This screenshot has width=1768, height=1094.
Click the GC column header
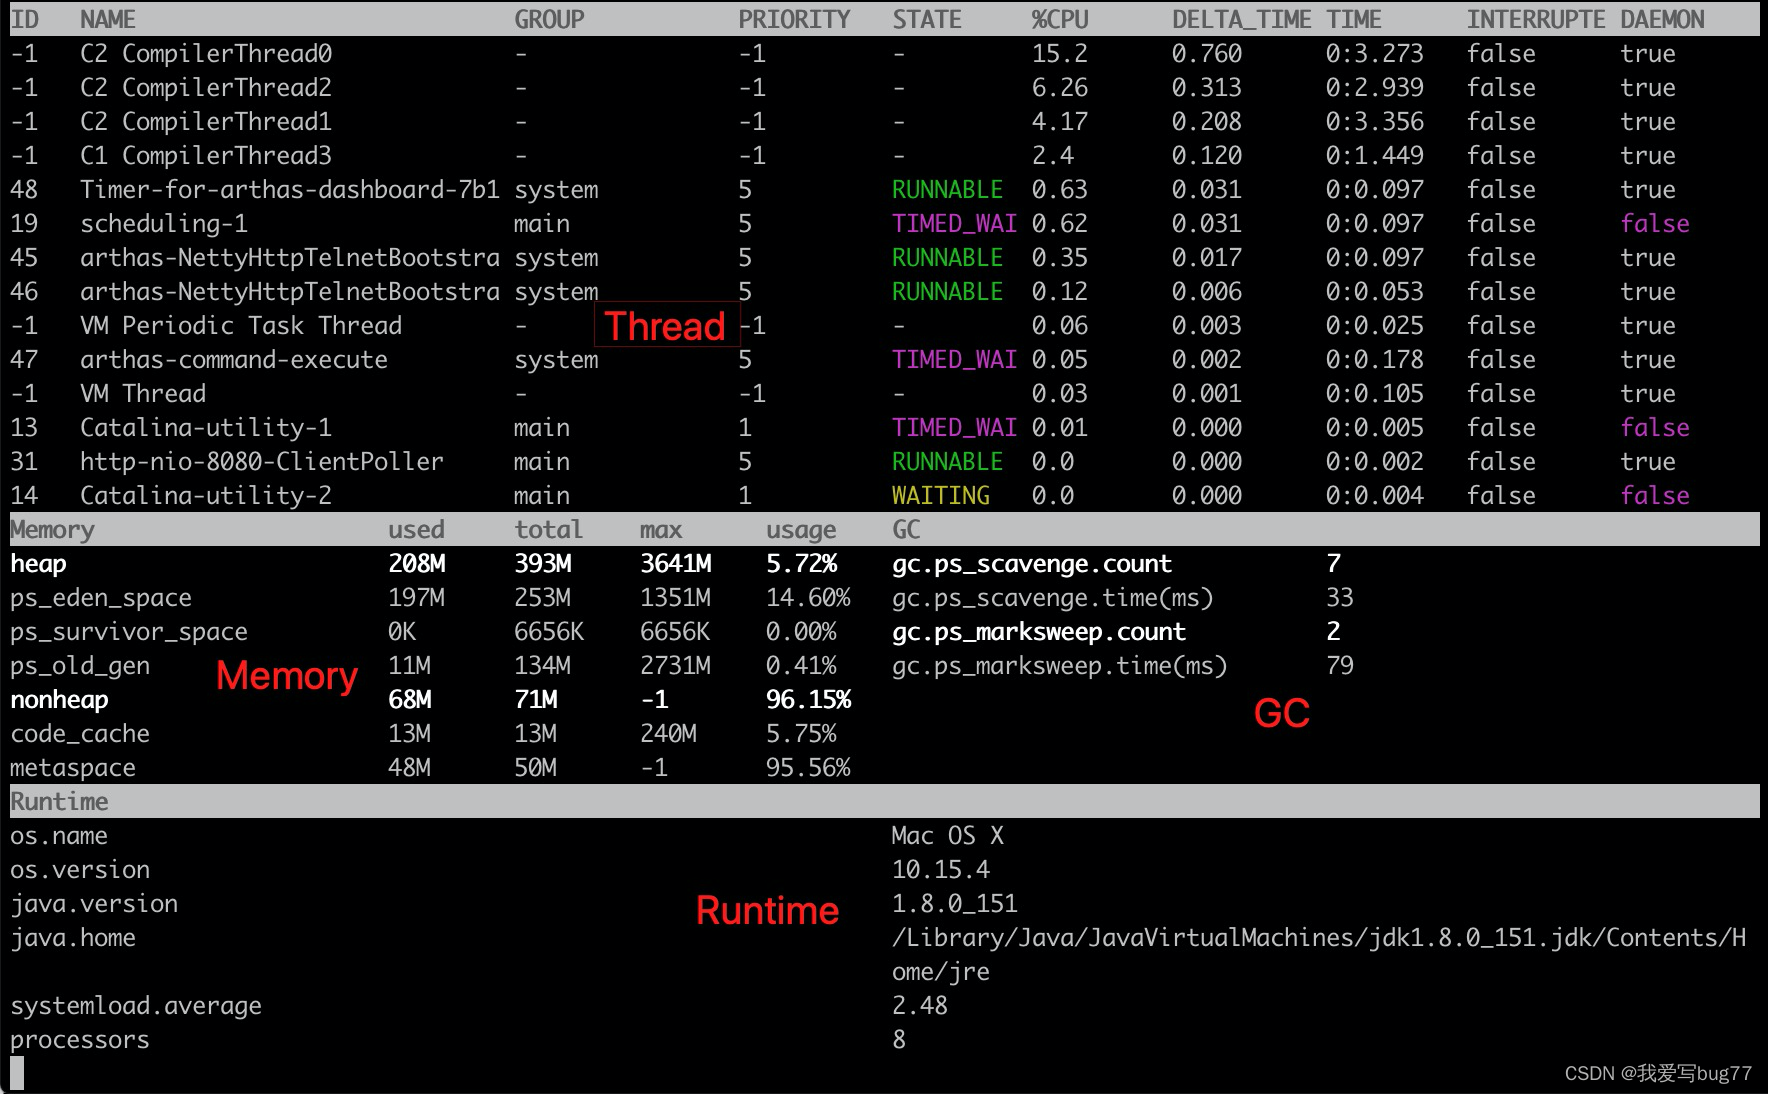[905, 529]
